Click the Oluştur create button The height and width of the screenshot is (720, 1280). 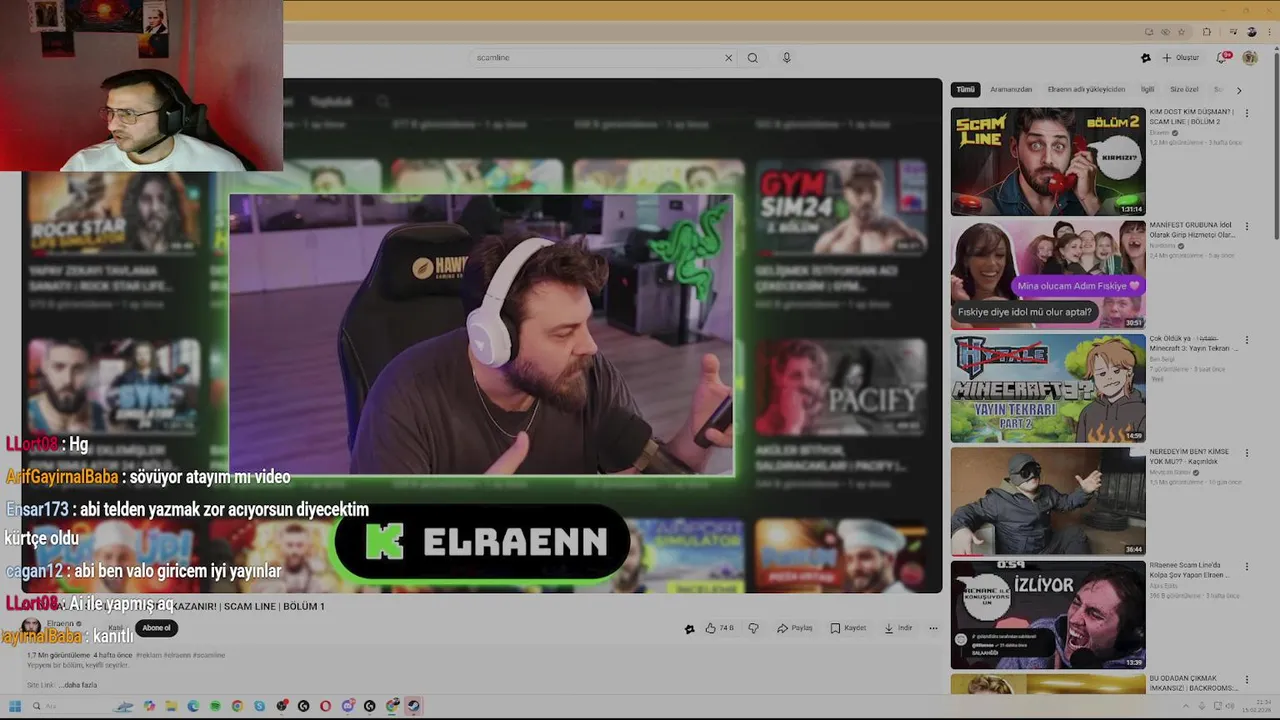pos(1180,58)
